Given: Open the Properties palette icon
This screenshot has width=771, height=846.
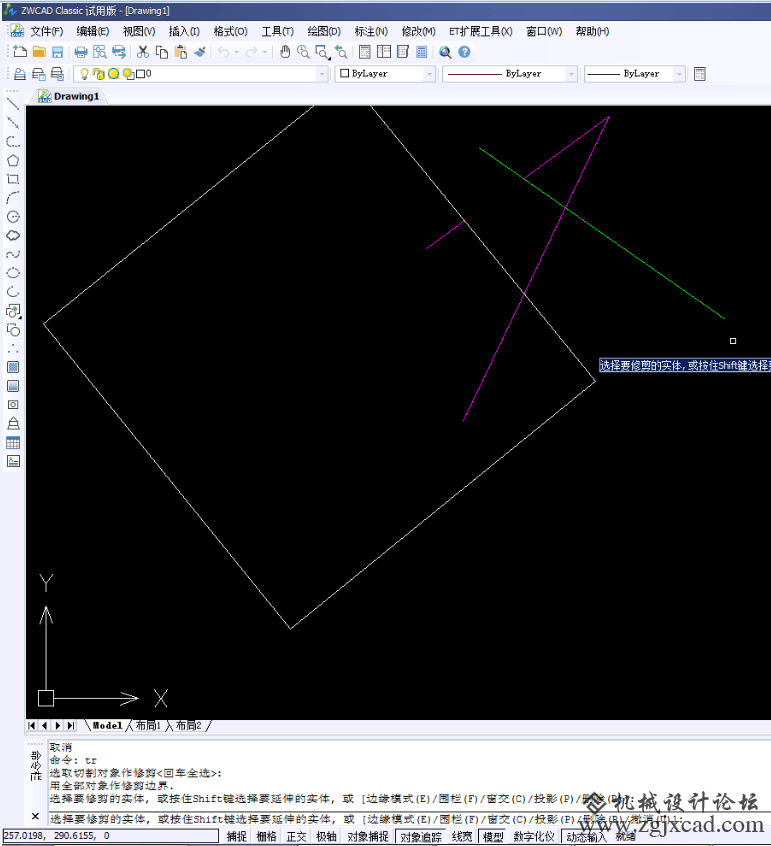Looking at the screenshot, I should 365,52.
